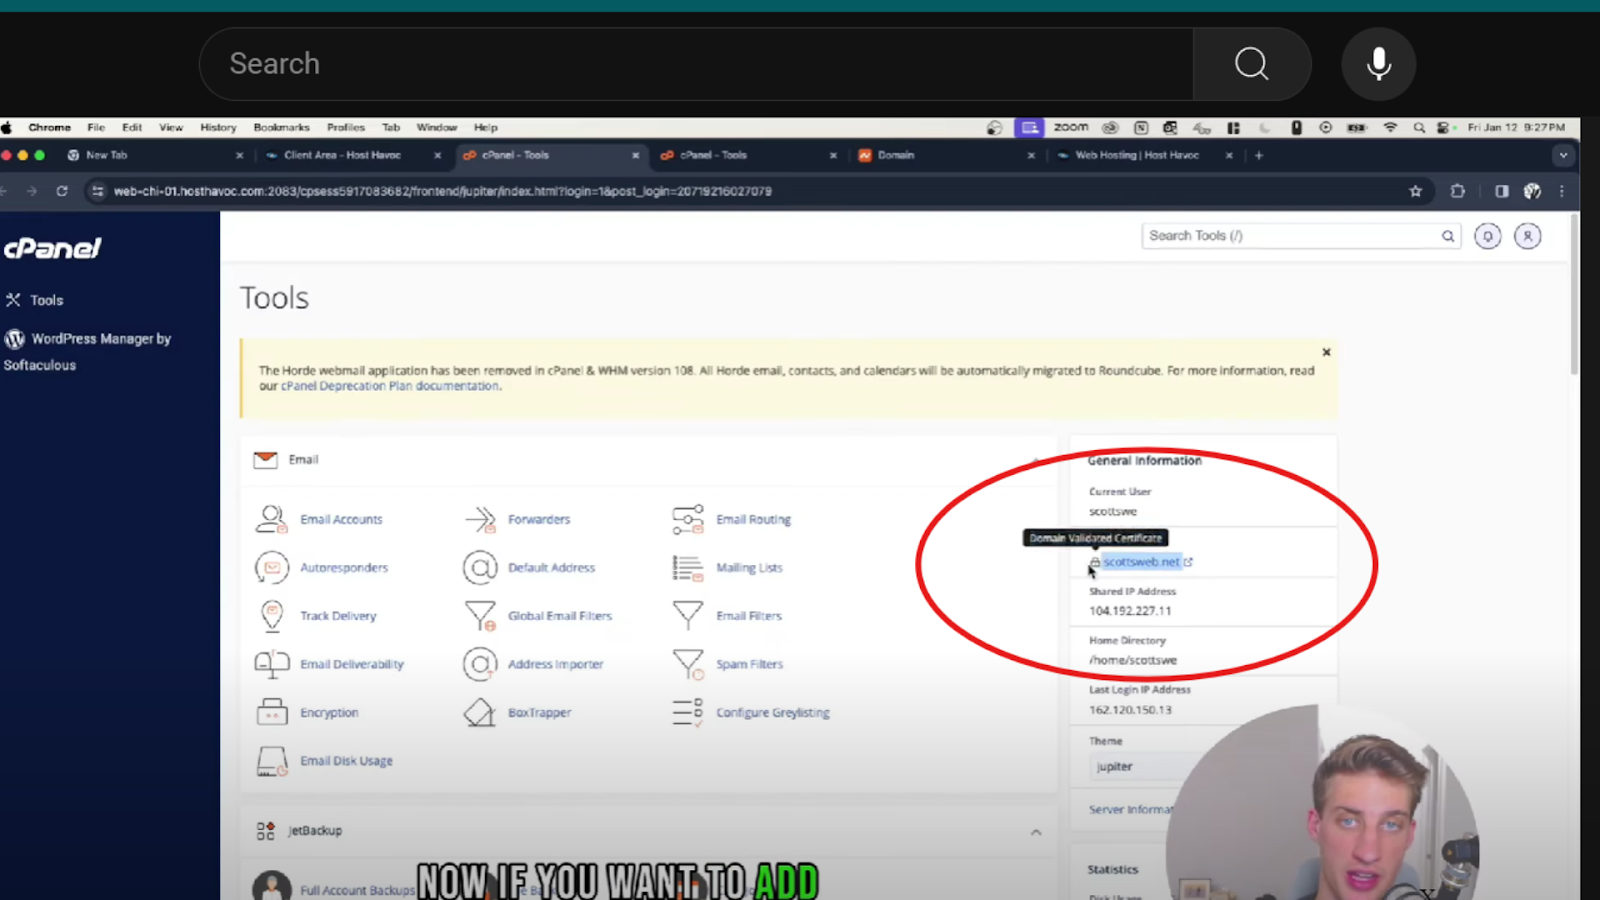The image size is (1600, 900).
Task: Switch to Web Hosting | Host Havoc tab
Action: (x=1137, y=155)
